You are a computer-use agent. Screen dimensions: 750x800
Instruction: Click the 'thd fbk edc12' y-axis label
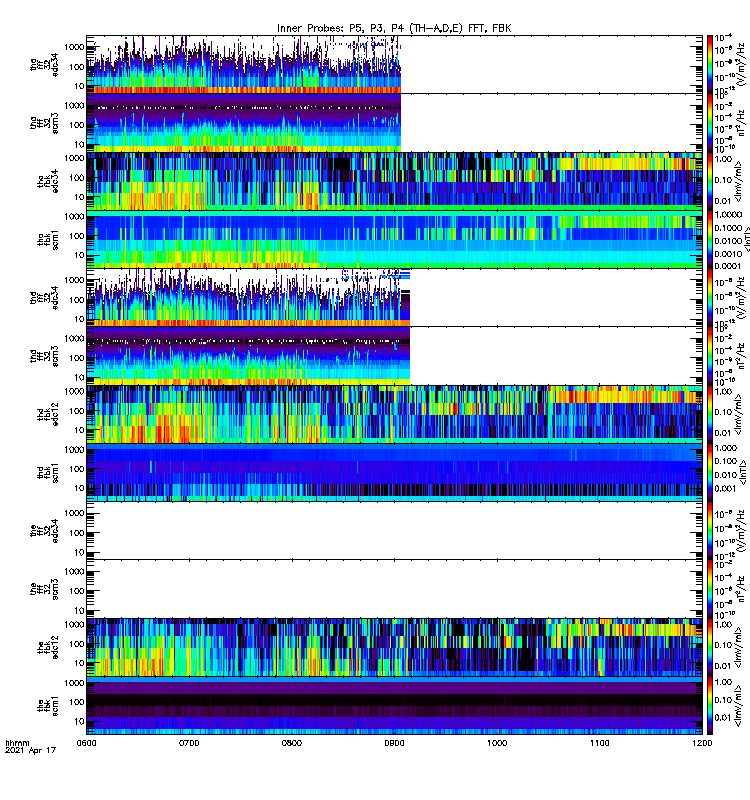pyautogui.click(x=48, y=414)
